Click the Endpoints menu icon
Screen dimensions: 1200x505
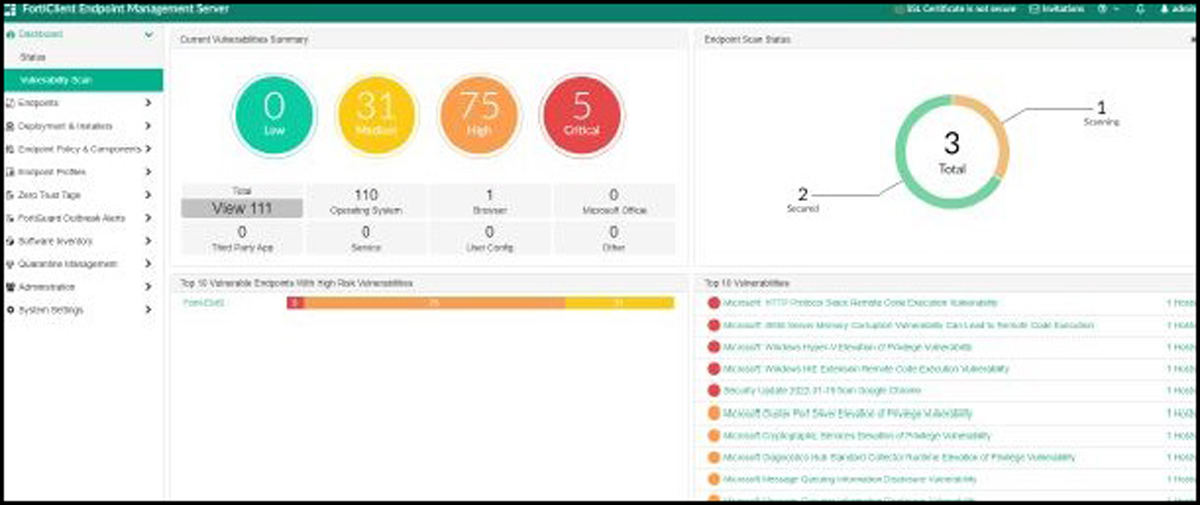click(x=10, y=103)
